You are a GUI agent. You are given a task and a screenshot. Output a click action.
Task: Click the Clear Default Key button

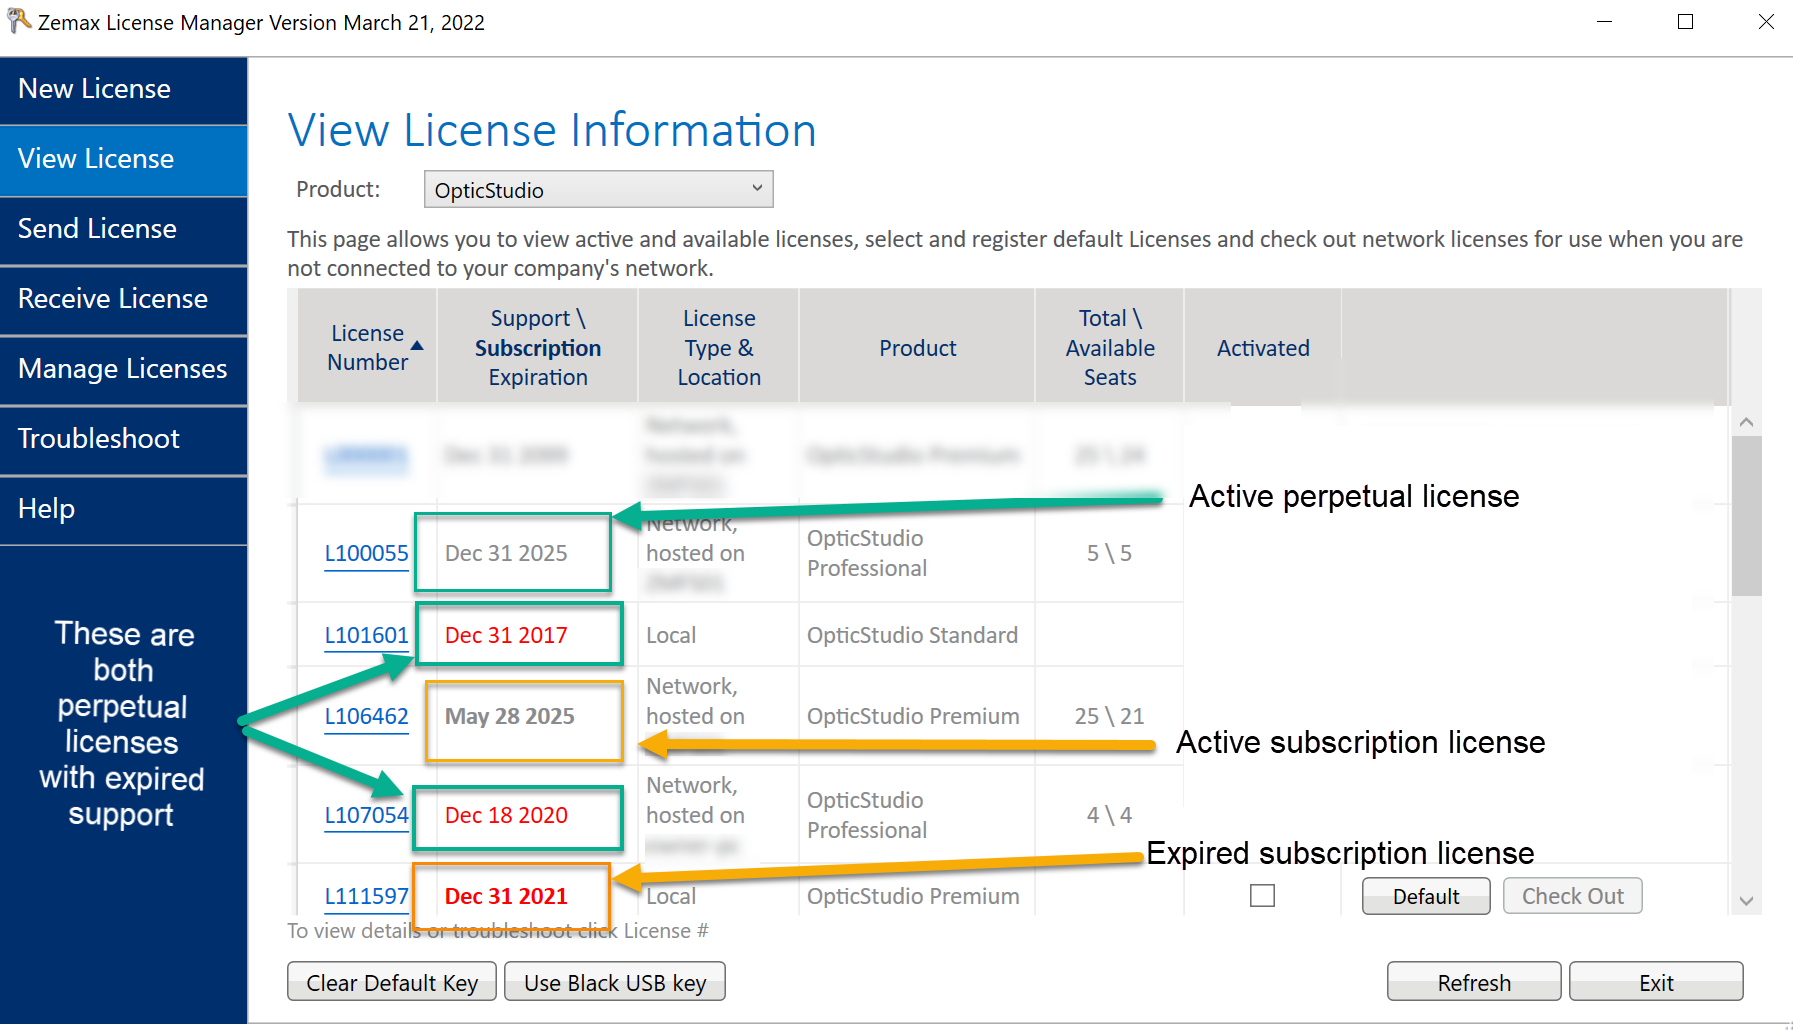click(x=392, y=982)
